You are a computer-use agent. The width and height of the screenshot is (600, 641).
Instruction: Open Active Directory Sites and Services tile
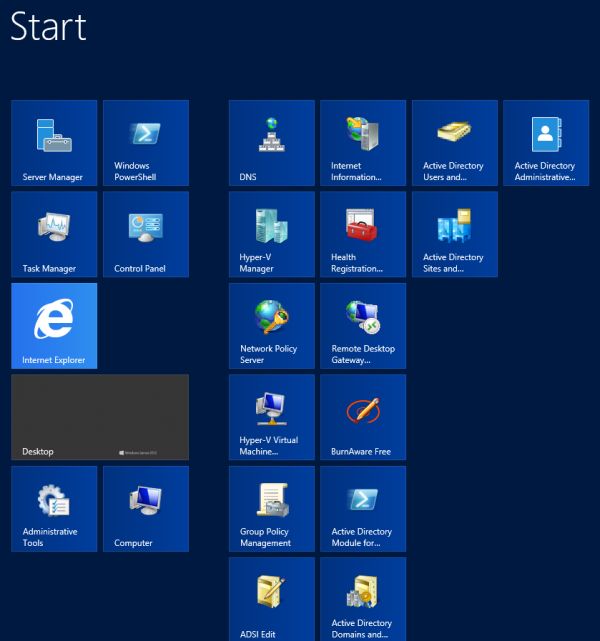click(x=455, y=235)
